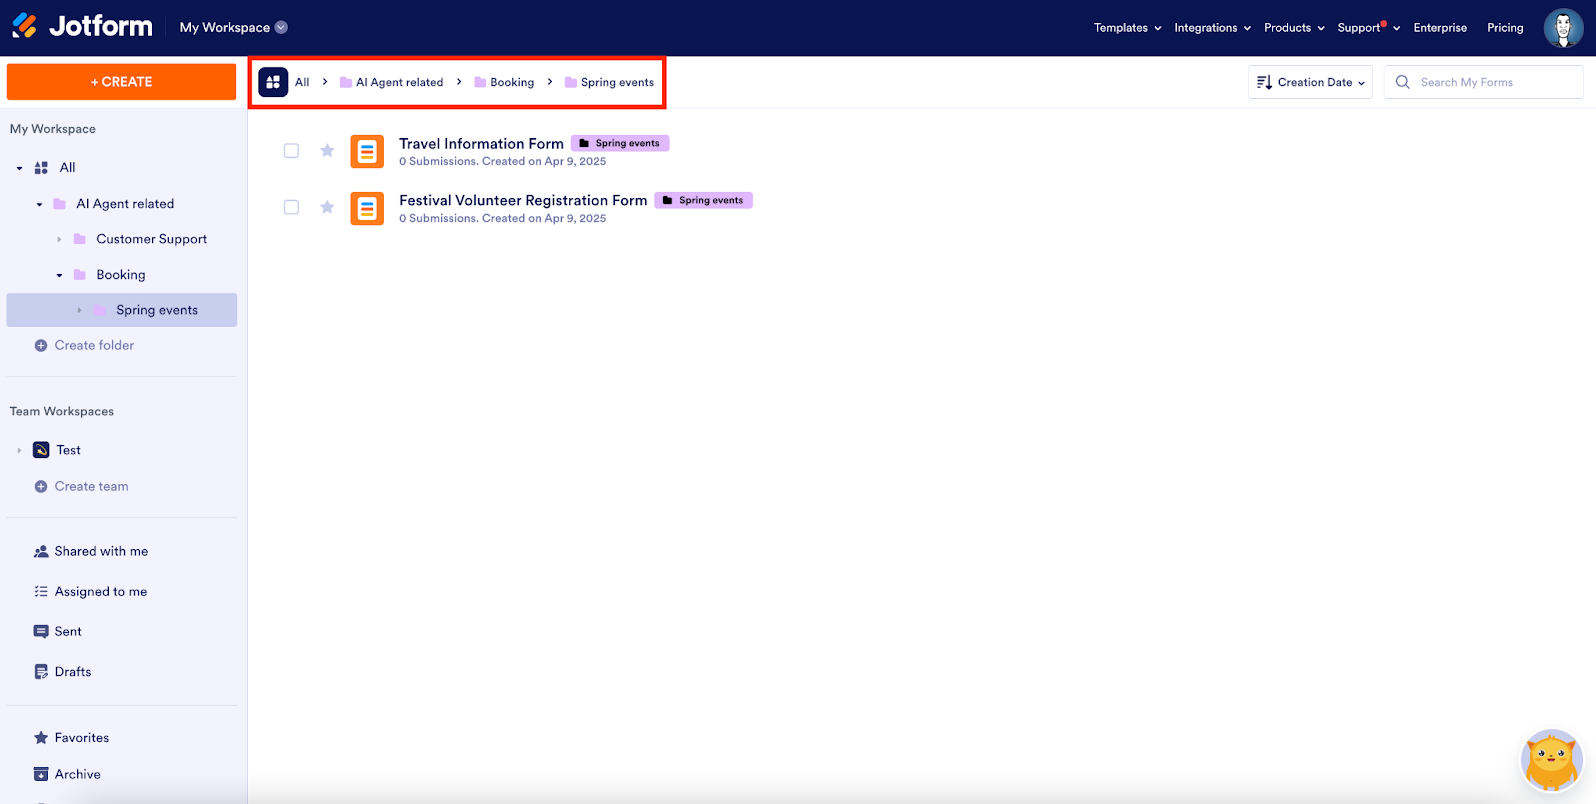Click the orange CREATE button
The width and height of the screenshot is (1596, 804).
[121, 82]
